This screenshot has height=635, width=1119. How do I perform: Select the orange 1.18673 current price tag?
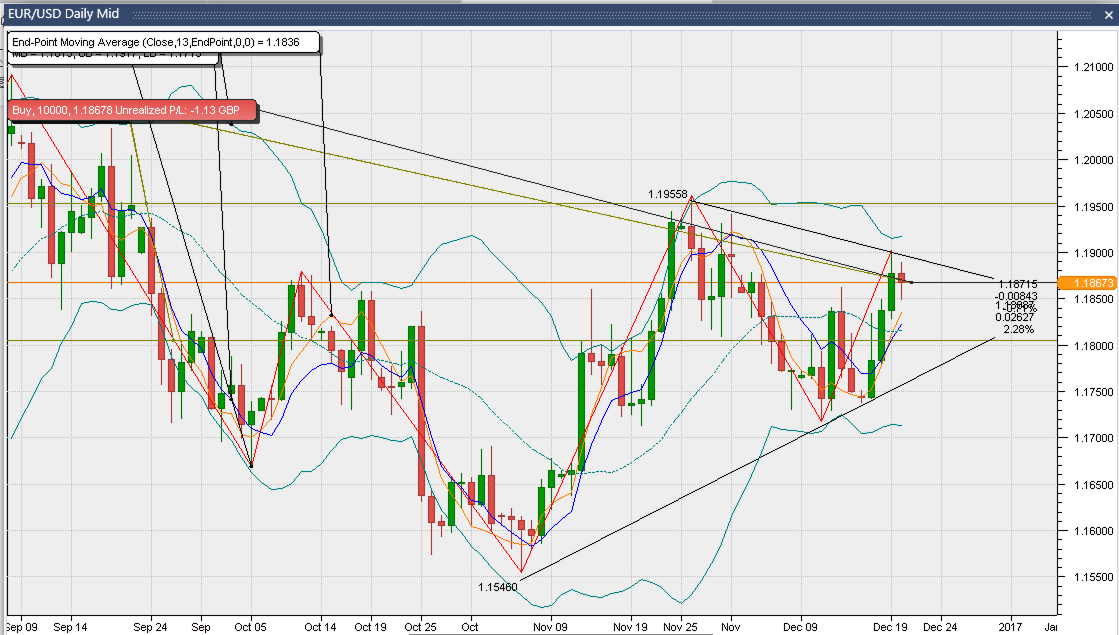pyautogui.click(x=1088, y=283)
